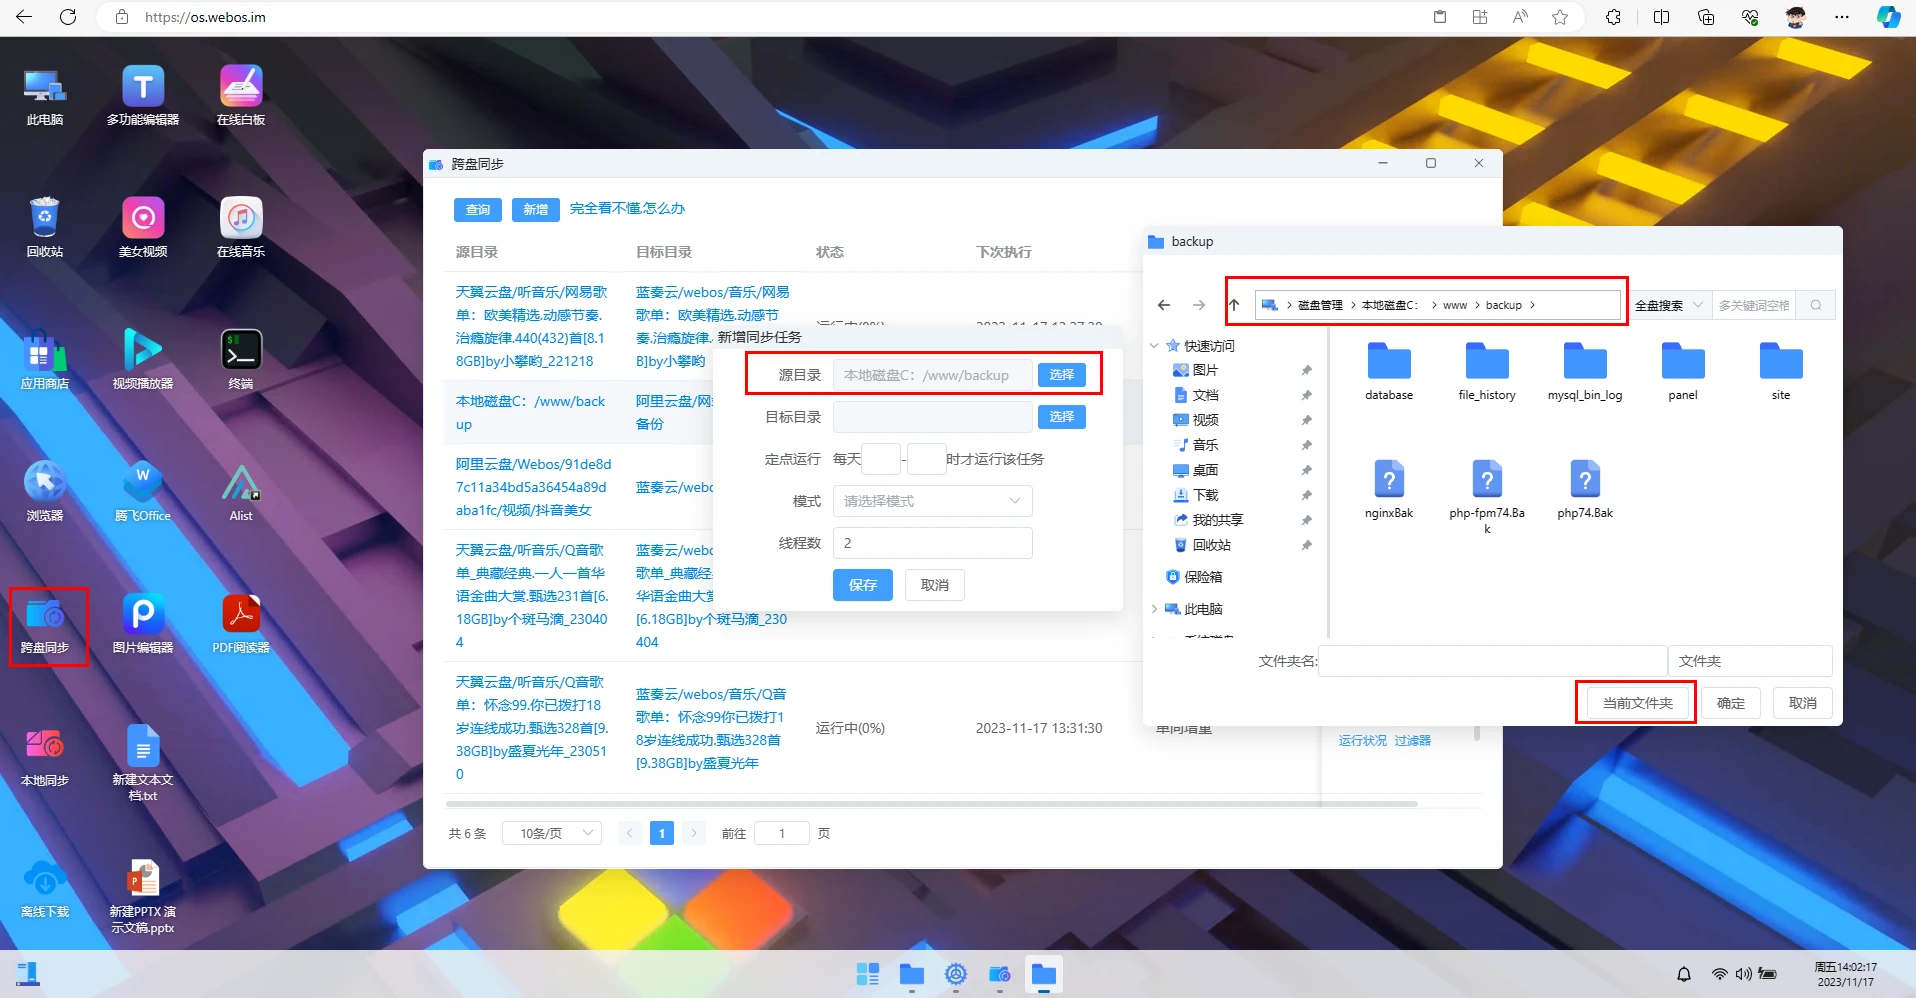Collapse the 快速访问 tree section
Screen dimensions: 1916x998
point(1154,346)
